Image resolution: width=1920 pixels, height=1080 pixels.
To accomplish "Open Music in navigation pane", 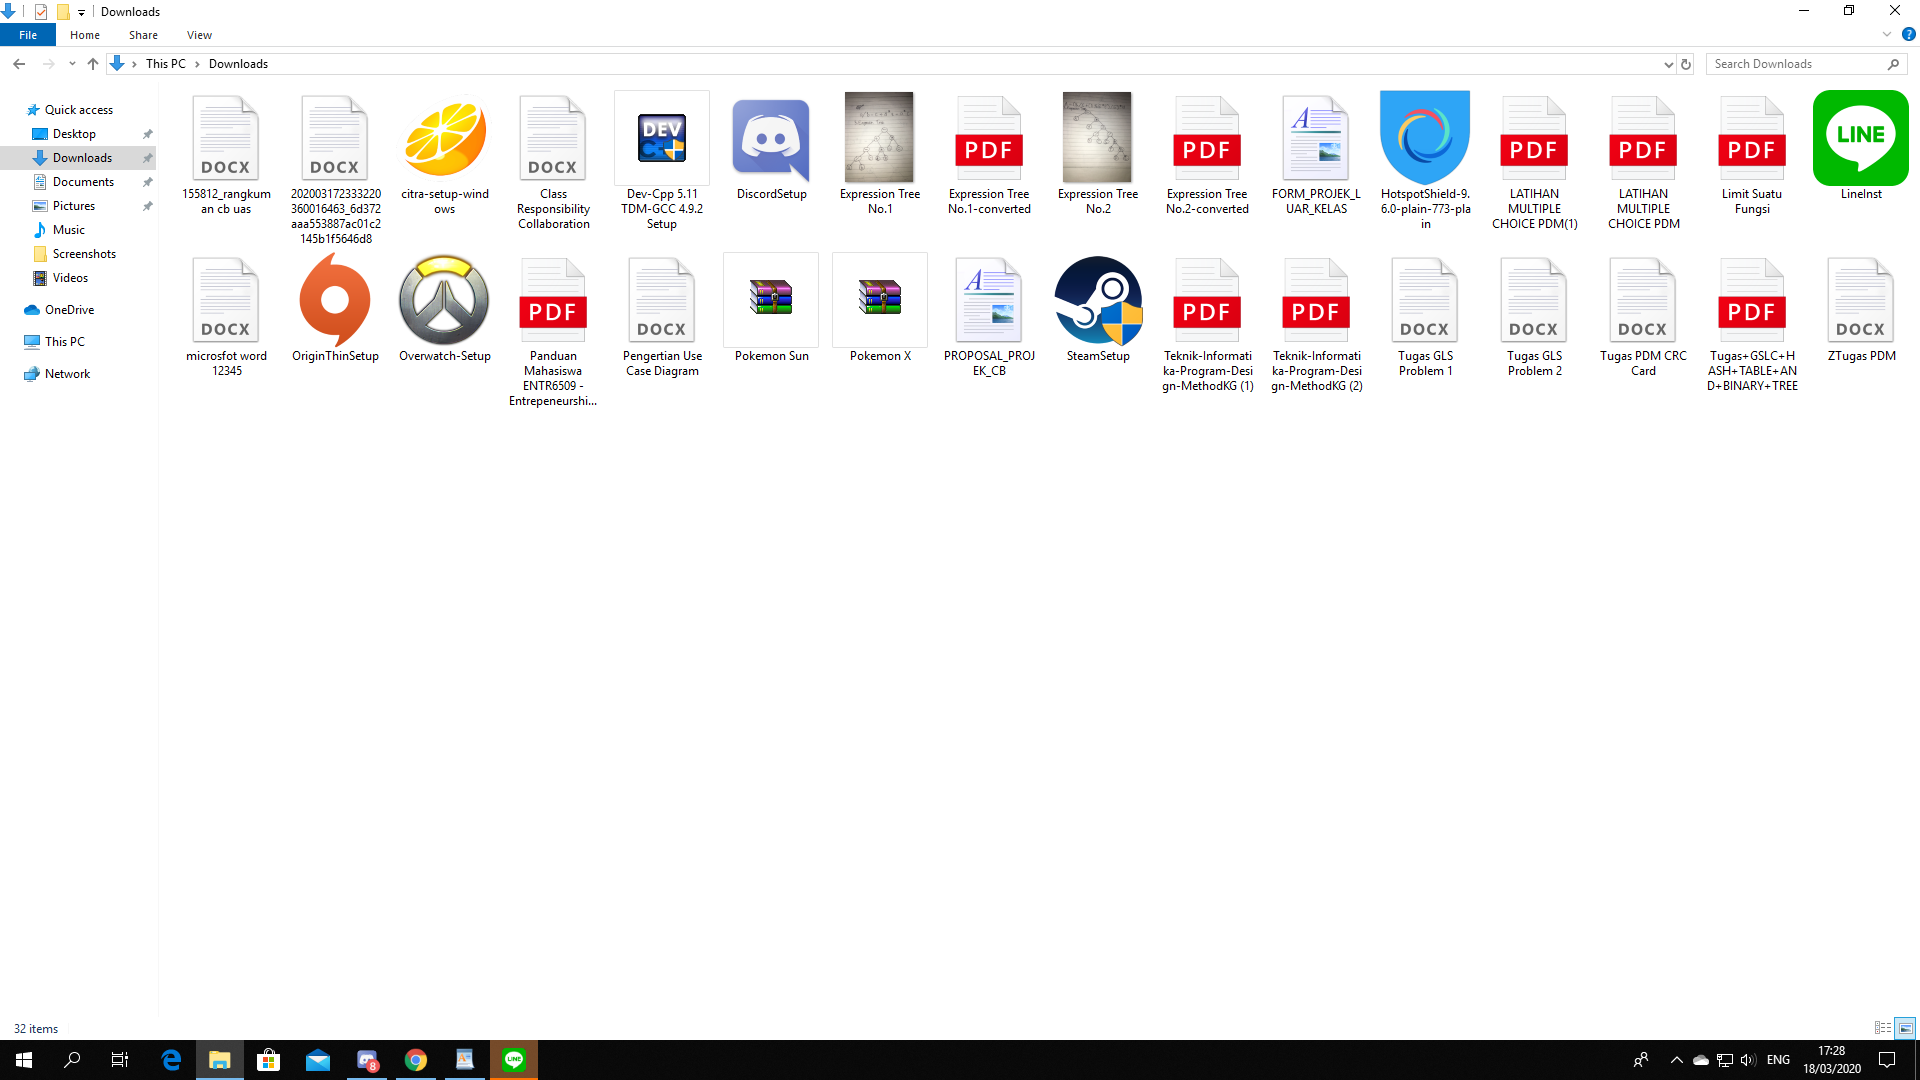I will pos(68,230).
